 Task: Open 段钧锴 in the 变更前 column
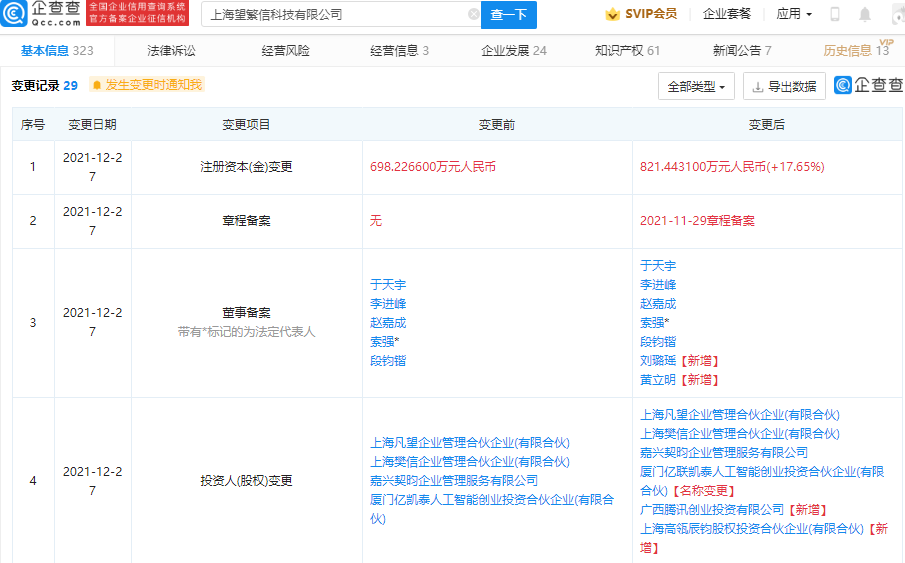[x=388, y=361]
